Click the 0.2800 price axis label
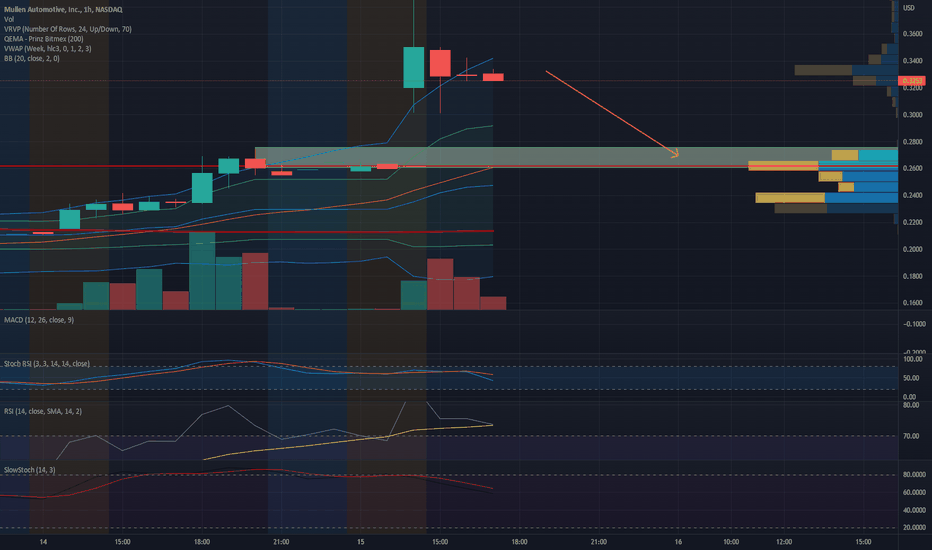This screenshot has width=932, height=550. tap(913, 142)
